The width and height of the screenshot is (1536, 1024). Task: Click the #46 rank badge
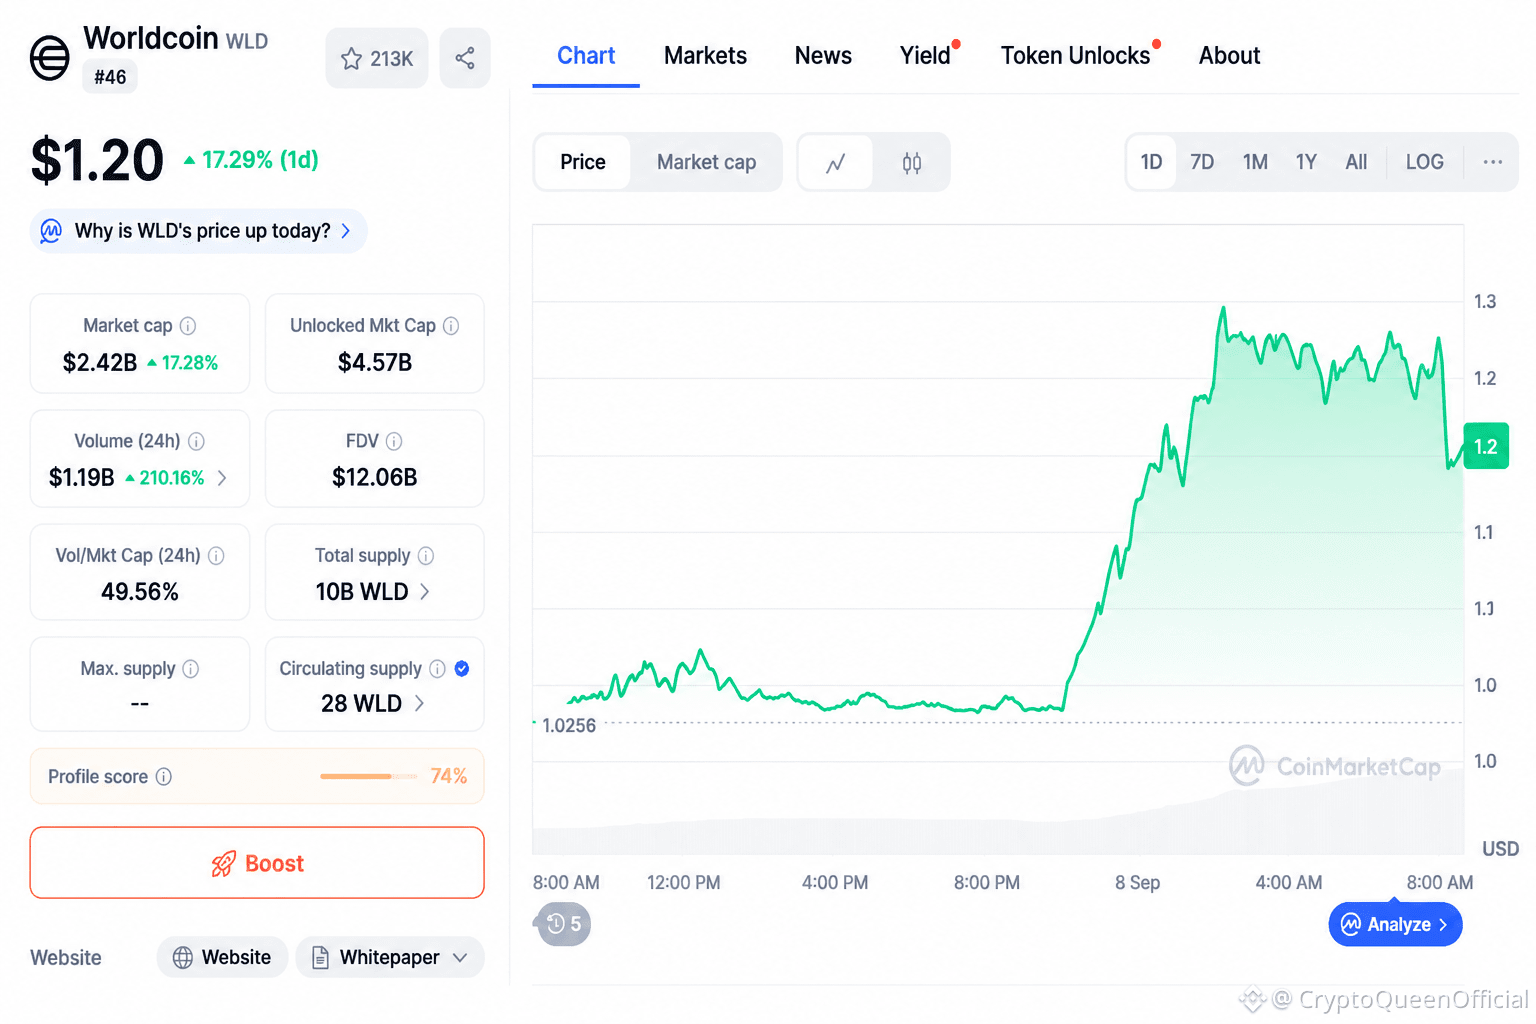click(x=110, y=77)
